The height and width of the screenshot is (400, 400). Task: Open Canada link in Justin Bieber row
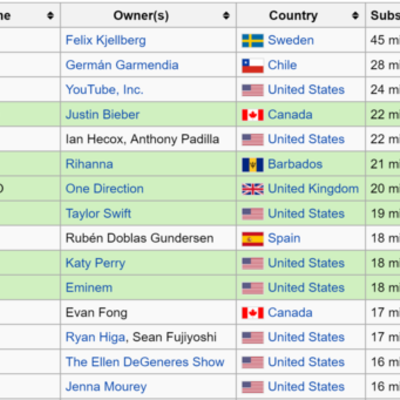(290, 115)
